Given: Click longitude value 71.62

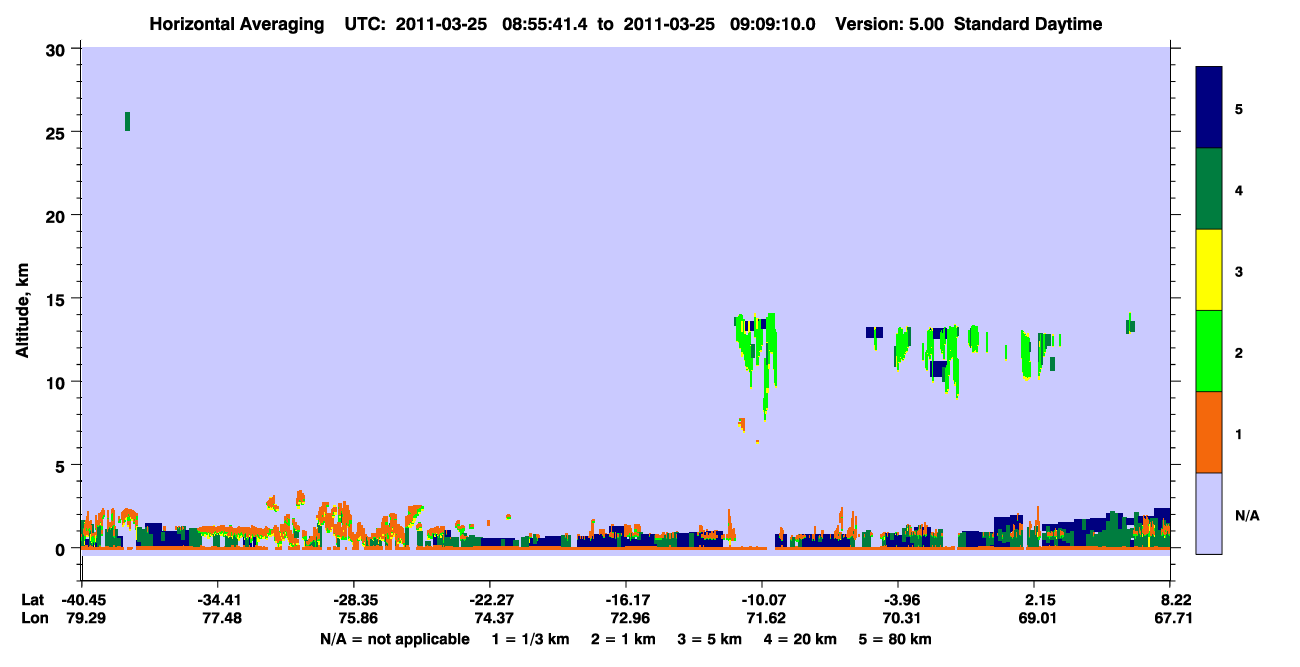Looking at the screenshot, I should click(765, 619).
